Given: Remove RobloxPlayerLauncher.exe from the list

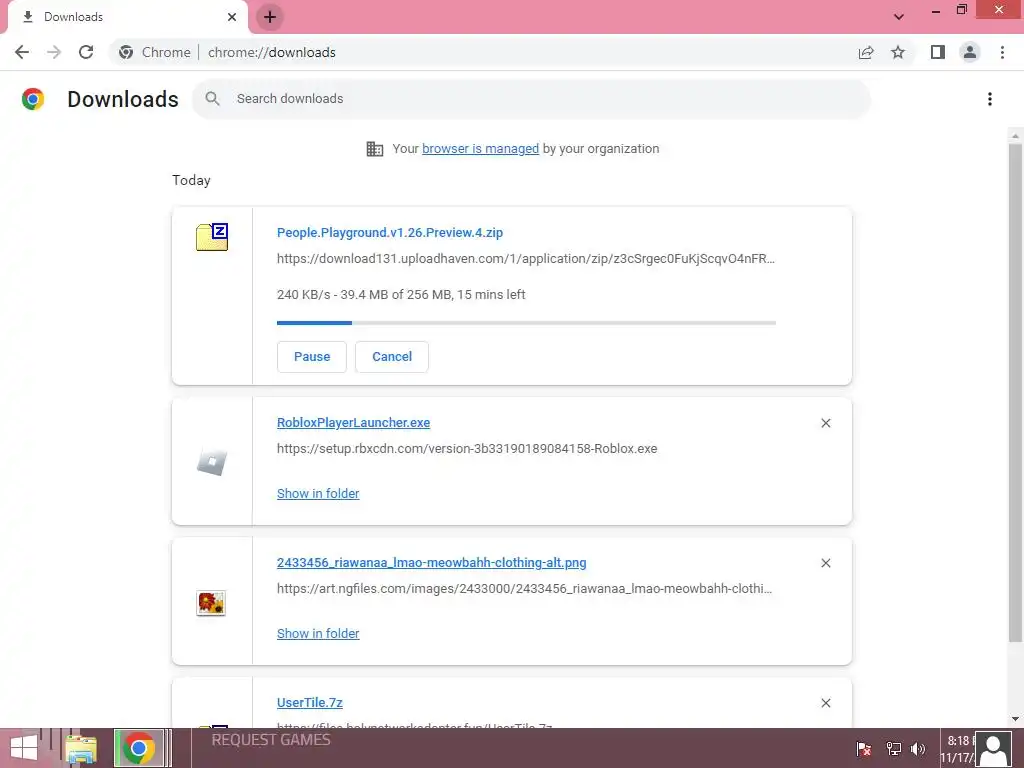Looking at the screenshot, I should (825, 423).
